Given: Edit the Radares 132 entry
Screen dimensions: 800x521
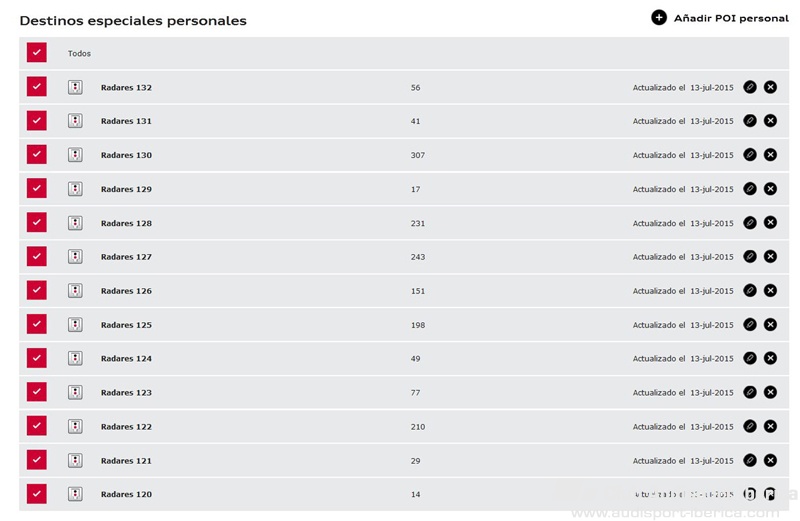Looking at the screenshot, I should click(x=749, y=87).
